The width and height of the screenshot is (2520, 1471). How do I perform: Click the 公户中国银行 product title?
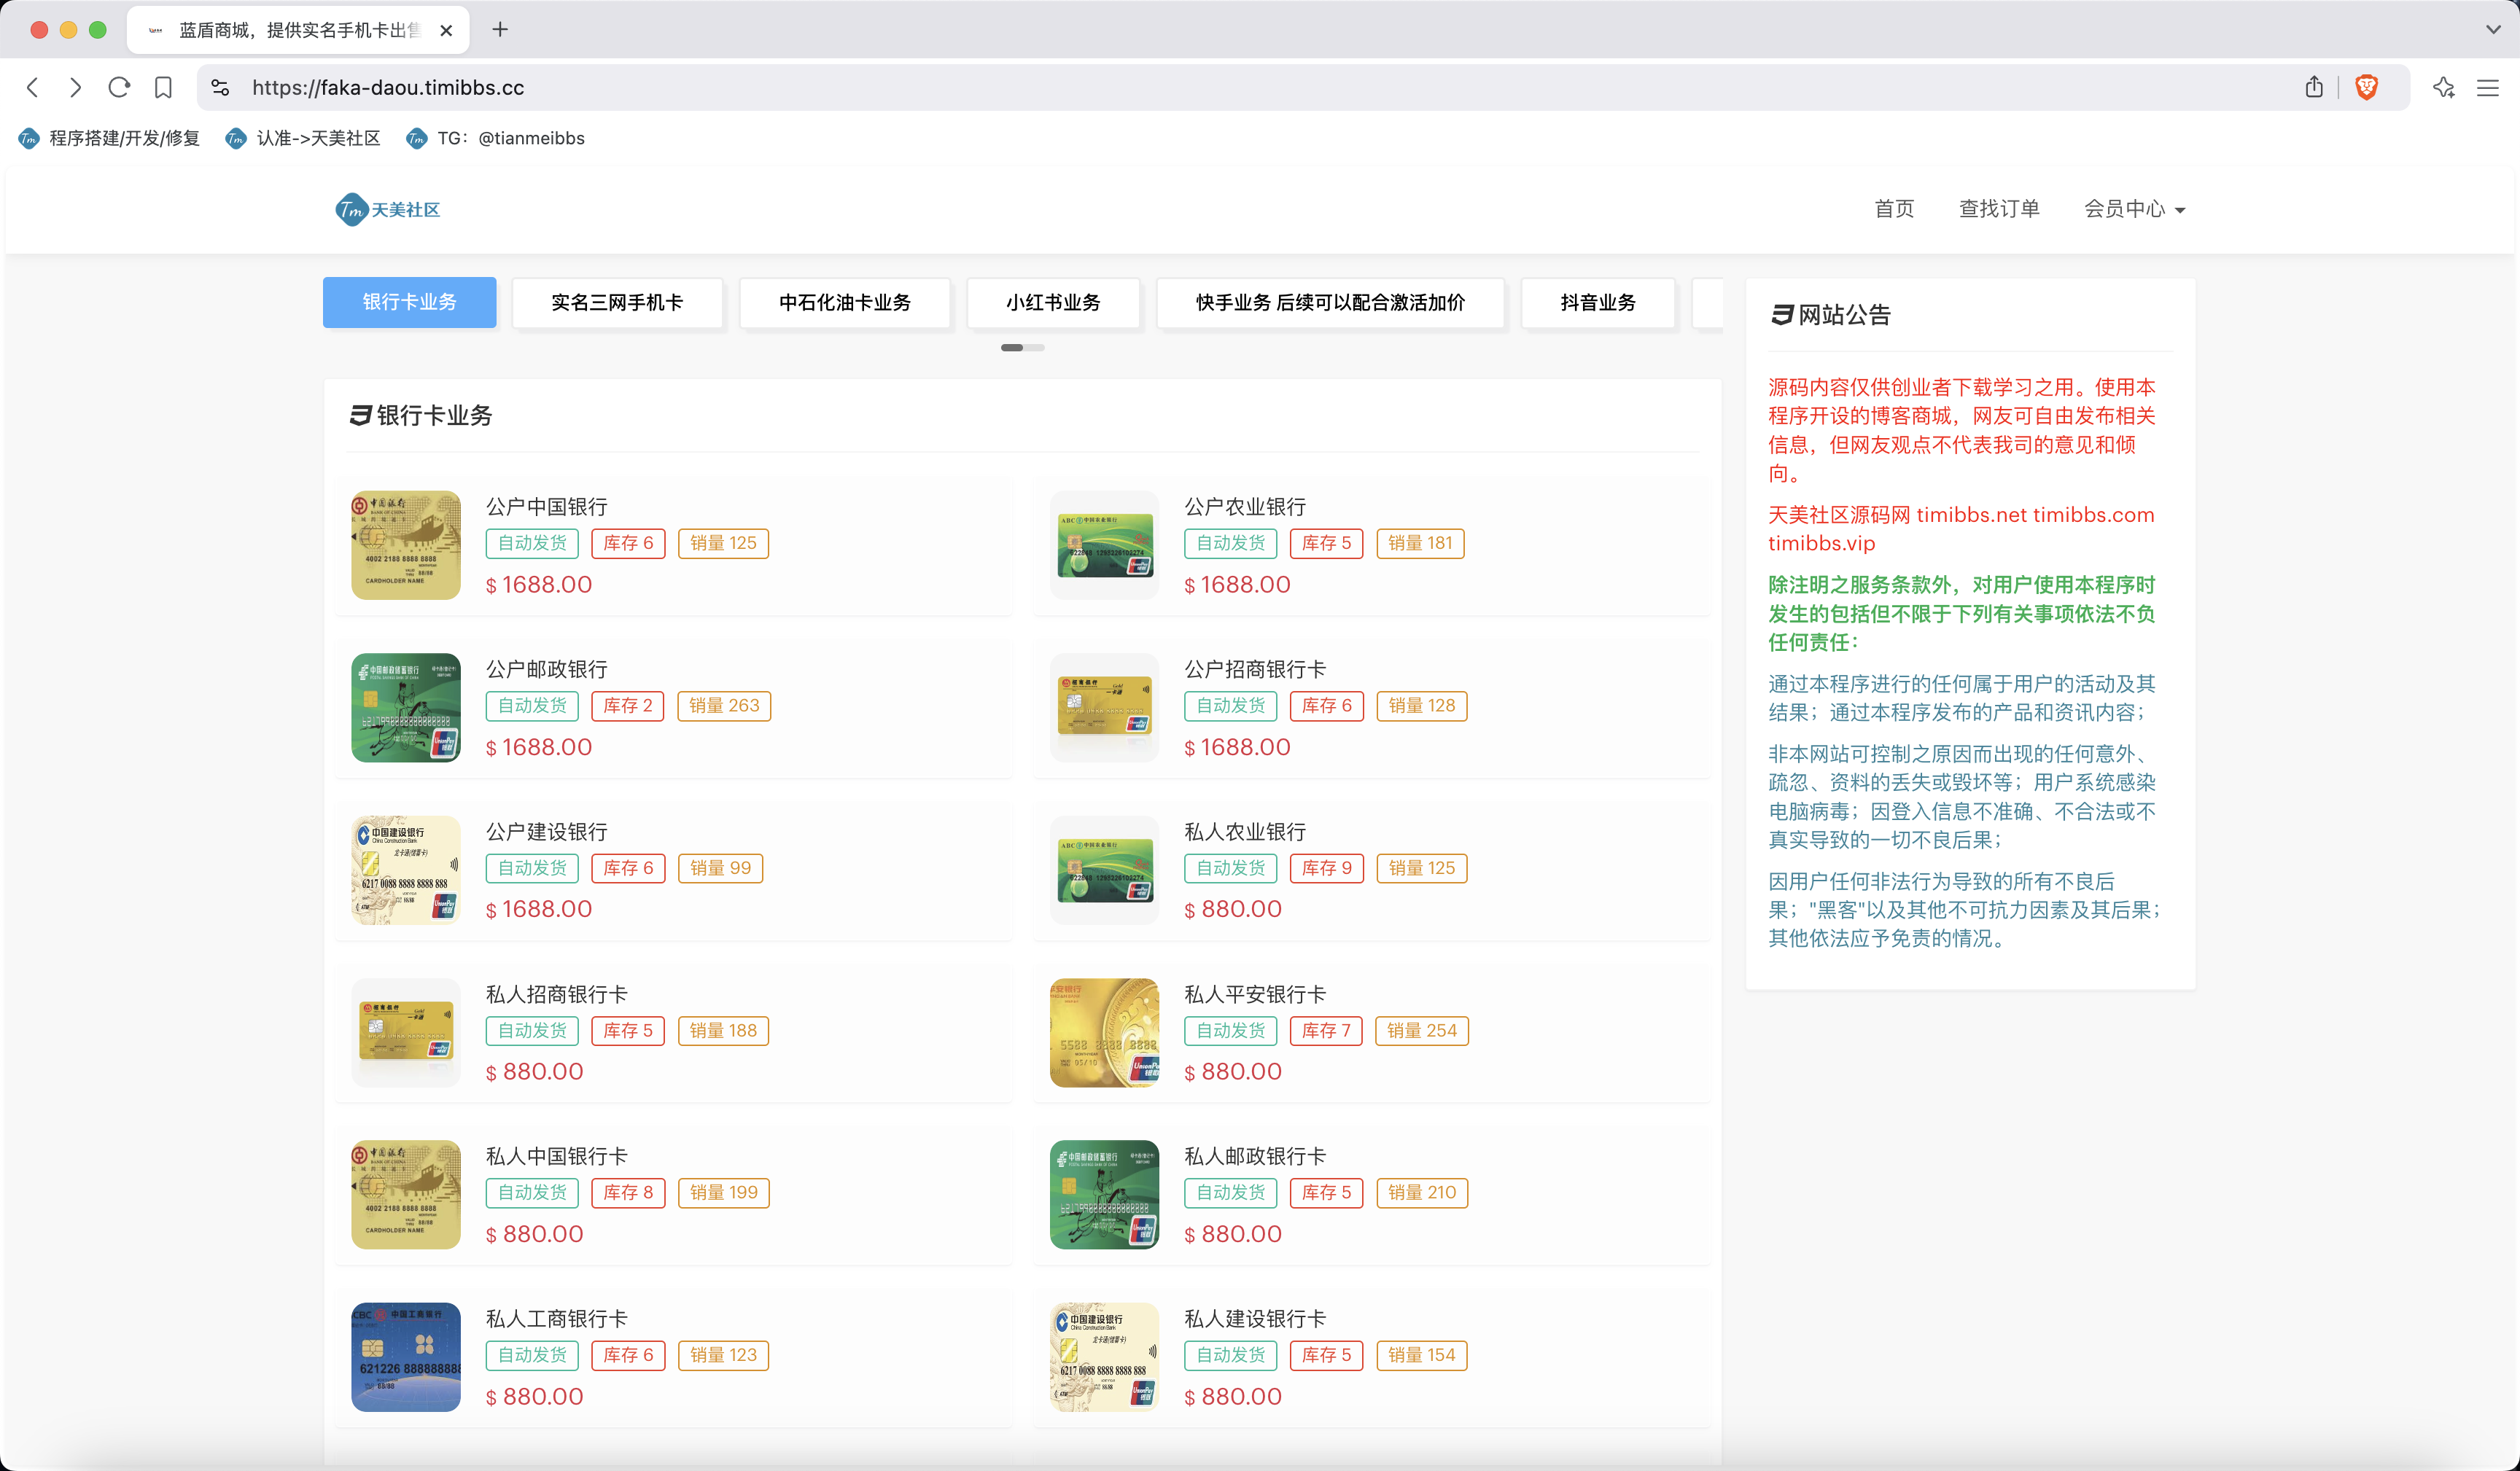(546, 507)
